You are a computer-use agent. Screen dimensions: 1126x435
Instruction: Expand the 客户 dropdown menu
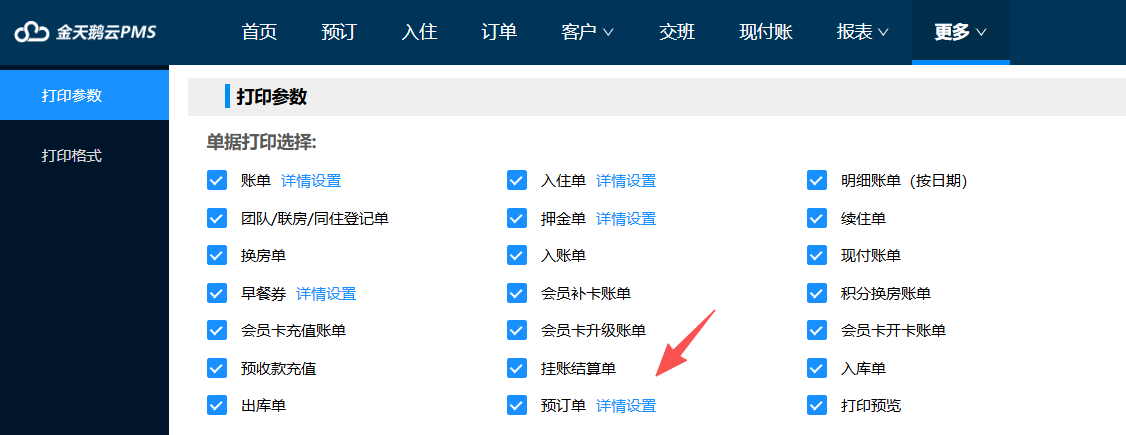[x=587, y=32]
